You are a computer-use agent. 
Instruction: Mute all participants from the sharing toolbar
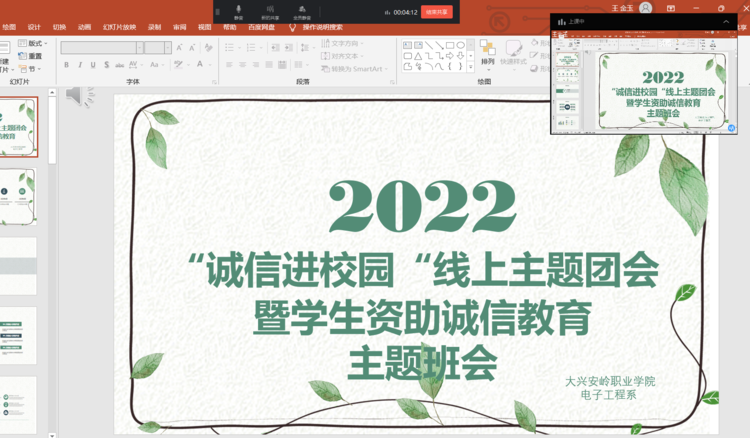[302, 12]
